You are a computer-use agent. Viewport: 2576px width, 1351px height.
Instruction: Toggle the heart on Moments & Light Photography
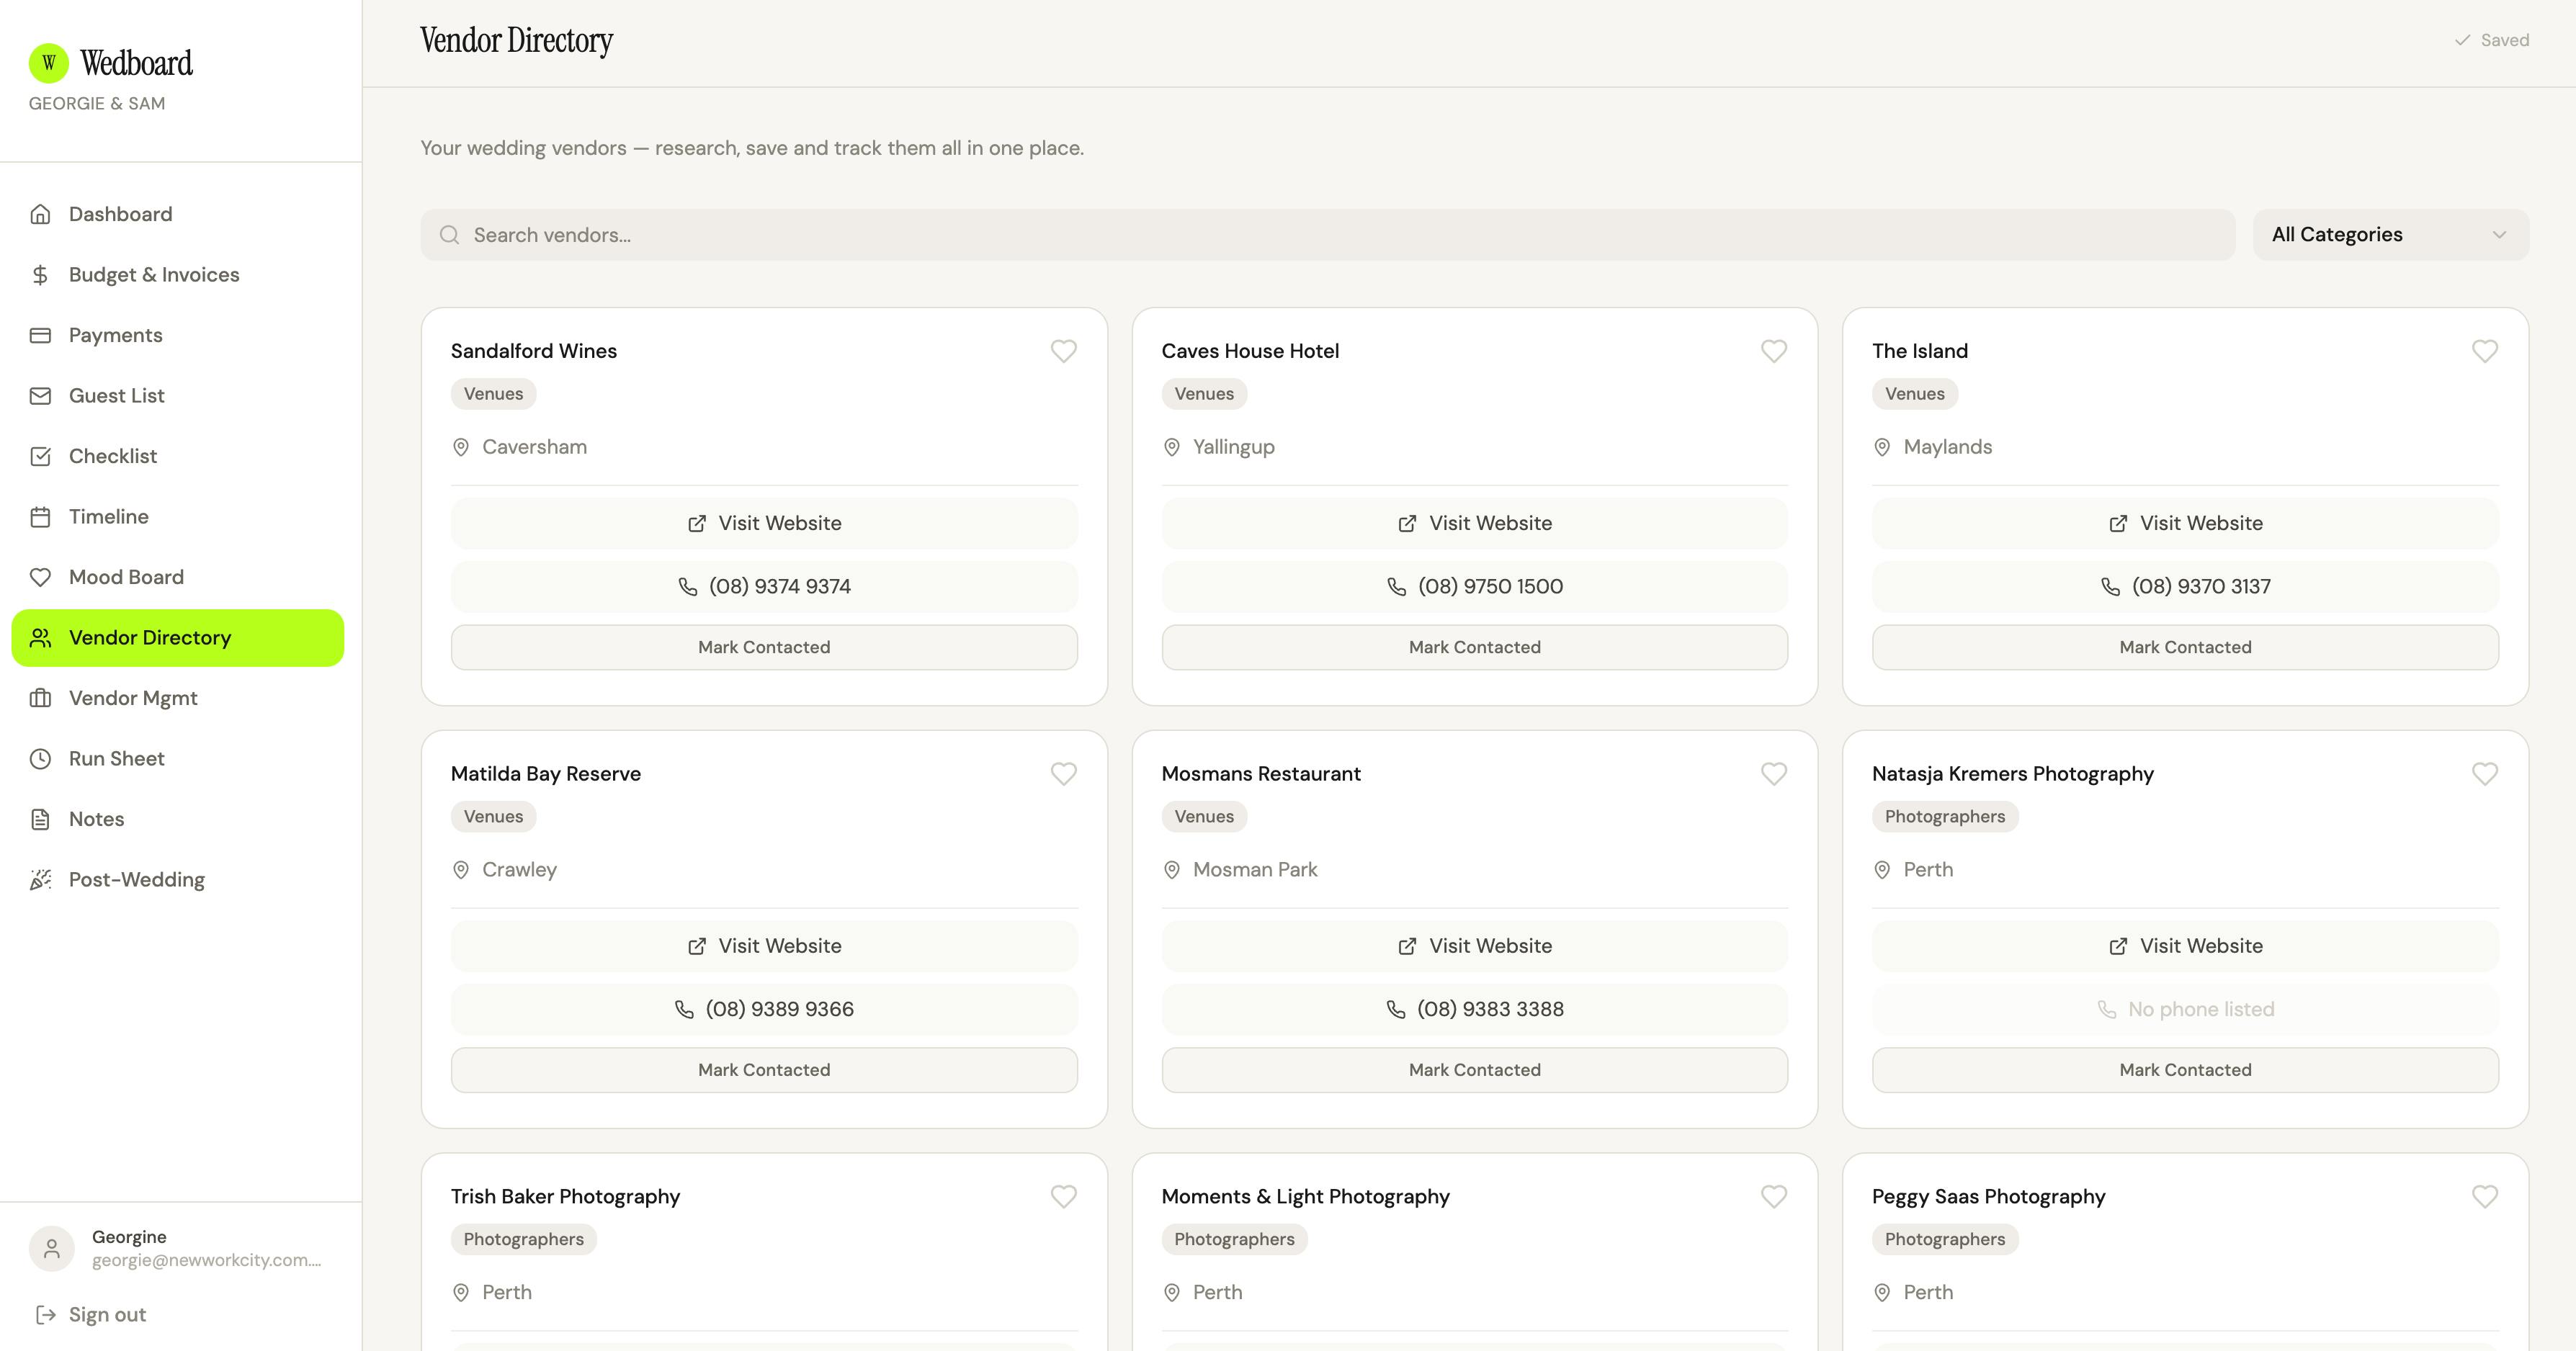[1774, 1197]
